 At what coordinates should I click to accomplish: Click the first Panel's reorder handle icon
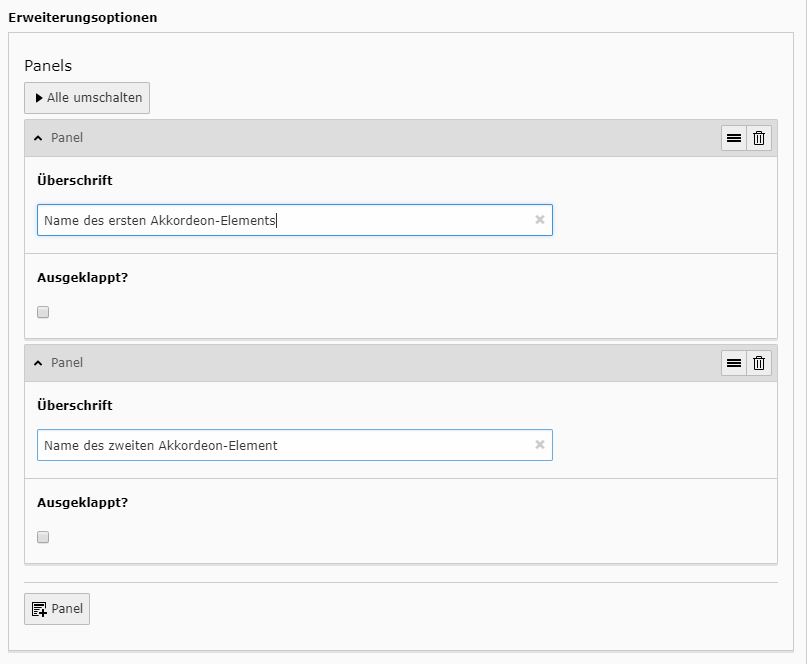pos(734,138)
